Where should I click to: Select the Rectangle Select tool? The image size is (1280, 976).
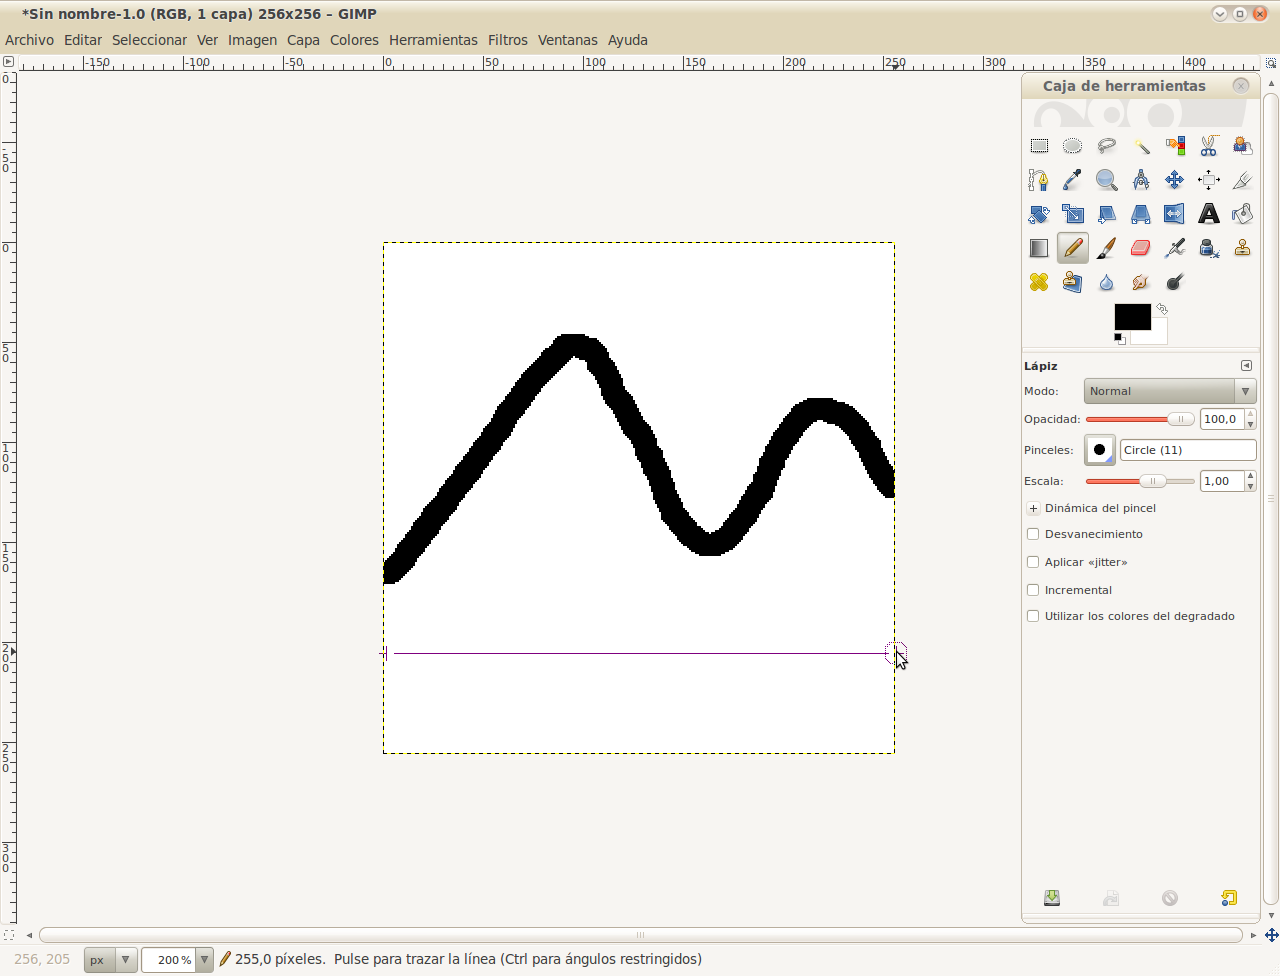[1039, 145]
